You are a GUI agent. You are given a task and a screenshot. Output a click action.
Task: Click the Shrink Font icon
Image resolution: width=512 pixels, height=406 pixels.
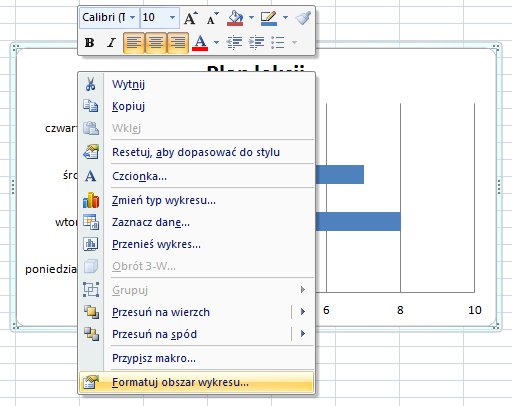coord(212,18)
